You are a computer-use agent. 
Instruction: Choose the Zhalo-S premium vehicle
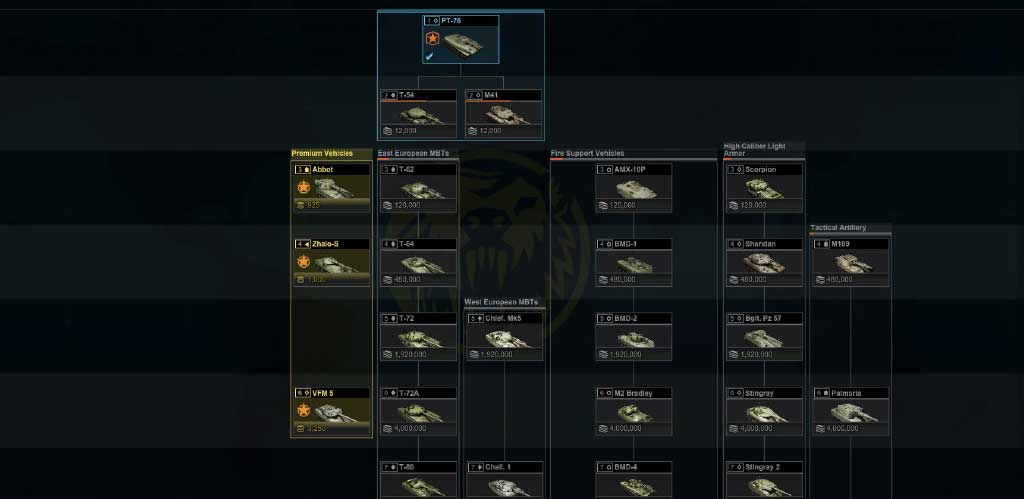[332, 262]
